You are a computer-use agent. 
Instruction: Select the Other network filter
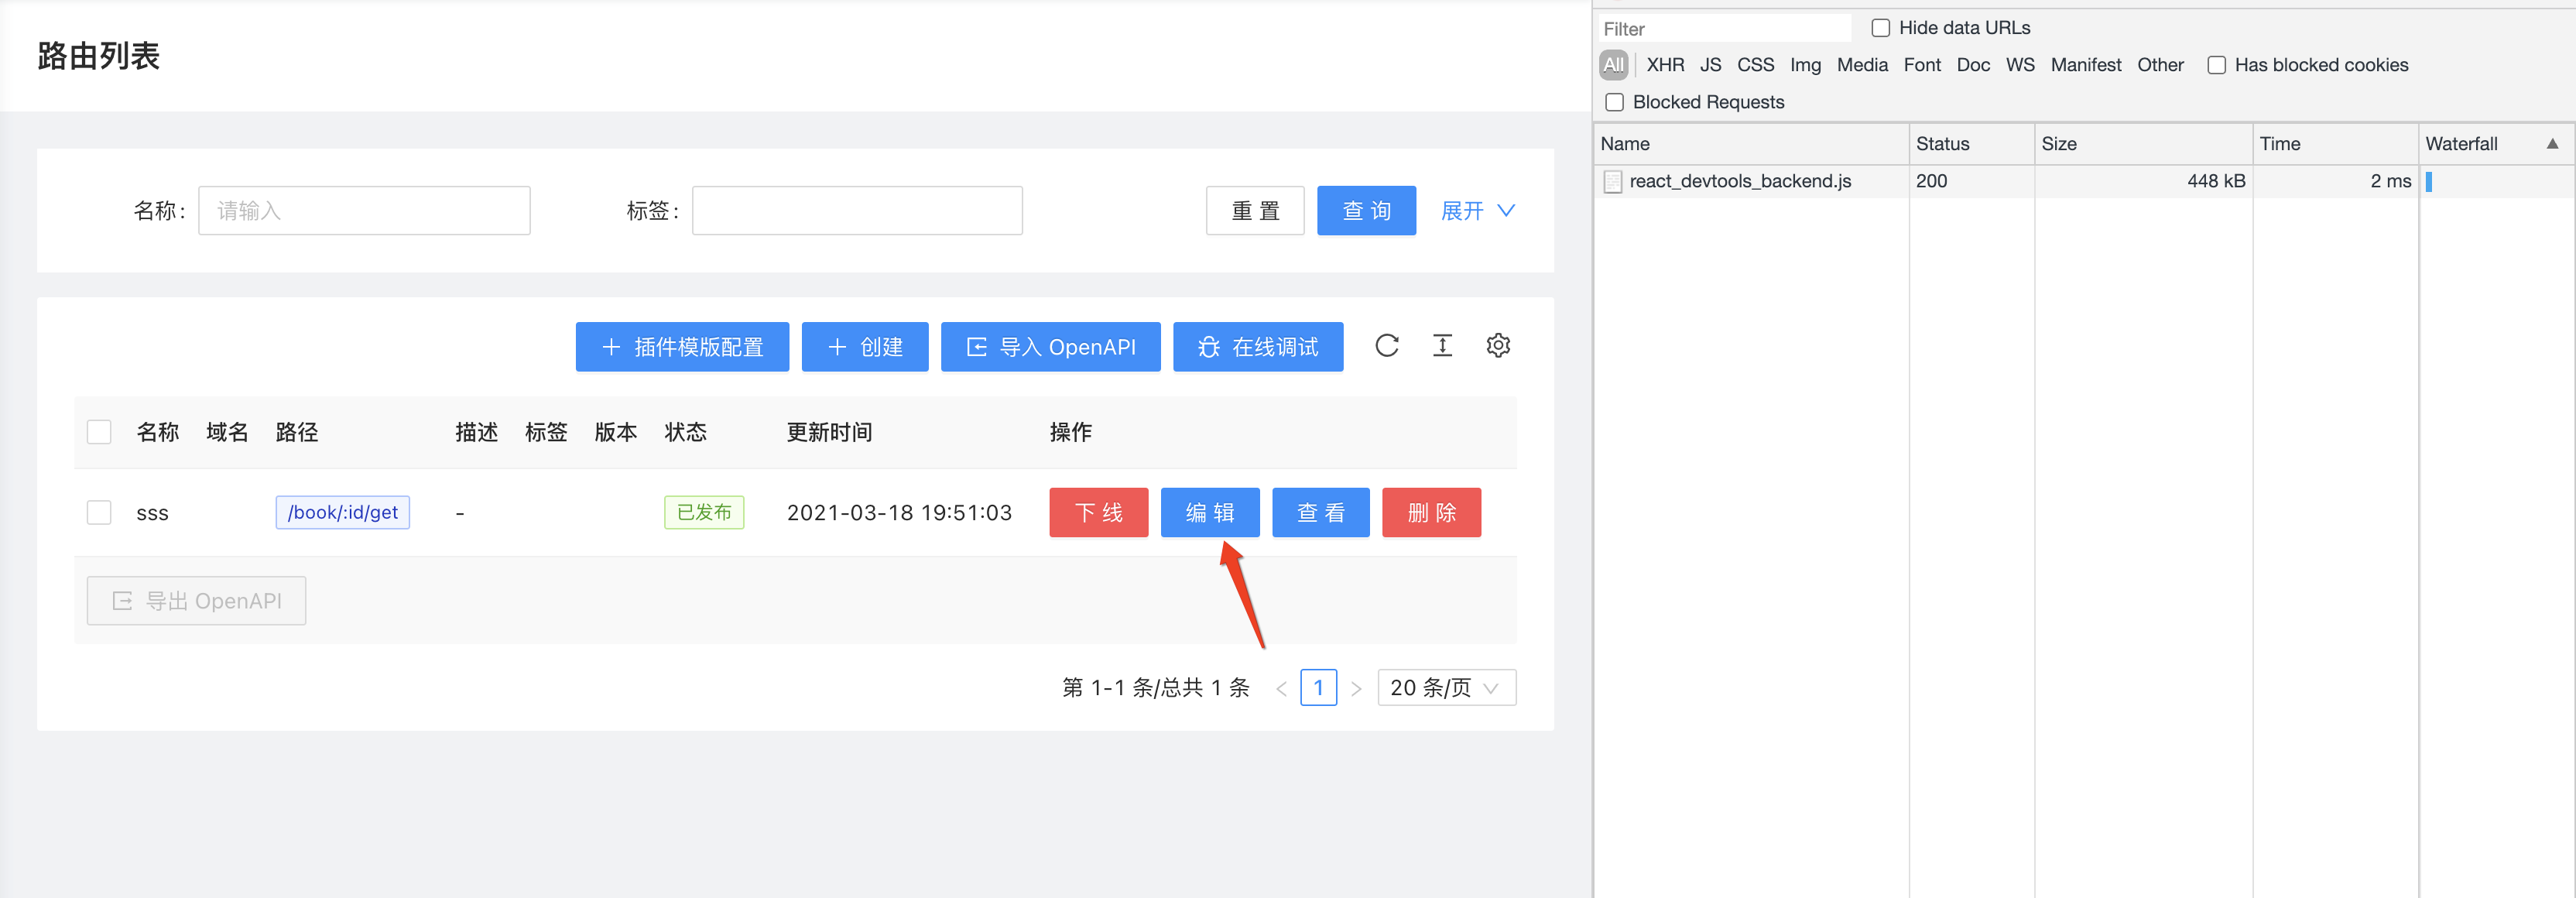pos(2160,65)
